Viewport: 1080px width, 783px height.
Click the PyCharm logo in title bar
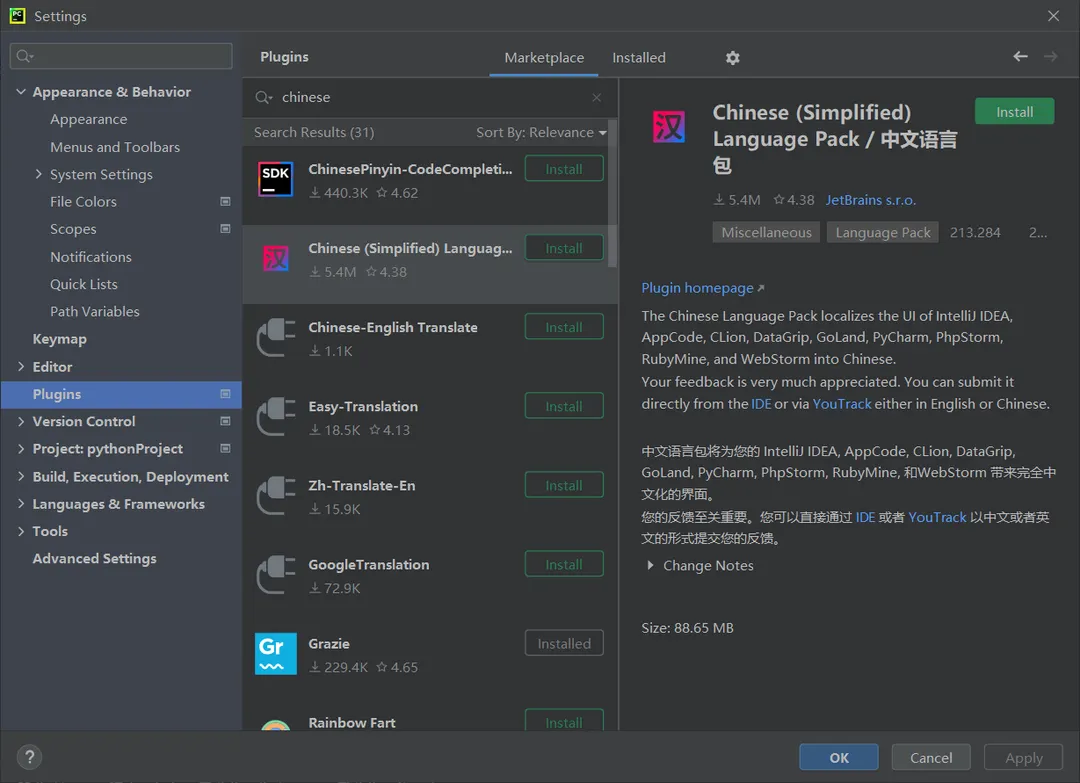17,16
